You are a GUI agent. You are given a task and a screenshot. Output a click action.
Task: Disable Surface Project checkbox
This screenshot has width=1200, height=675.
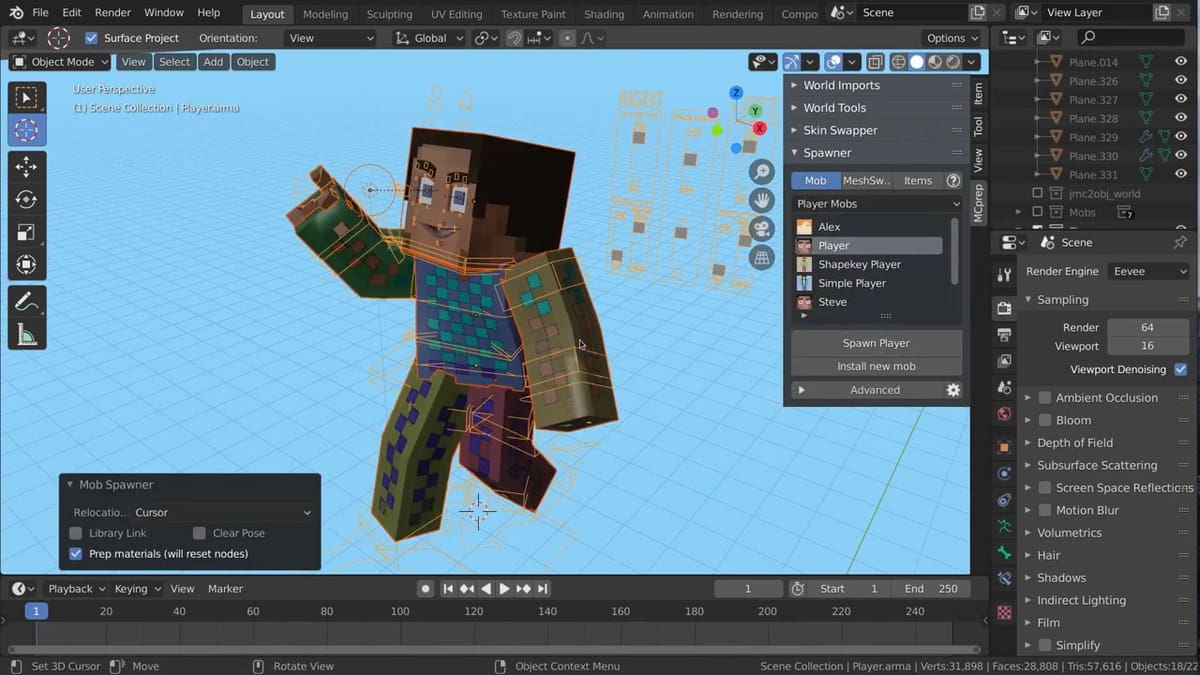(91, 38)
